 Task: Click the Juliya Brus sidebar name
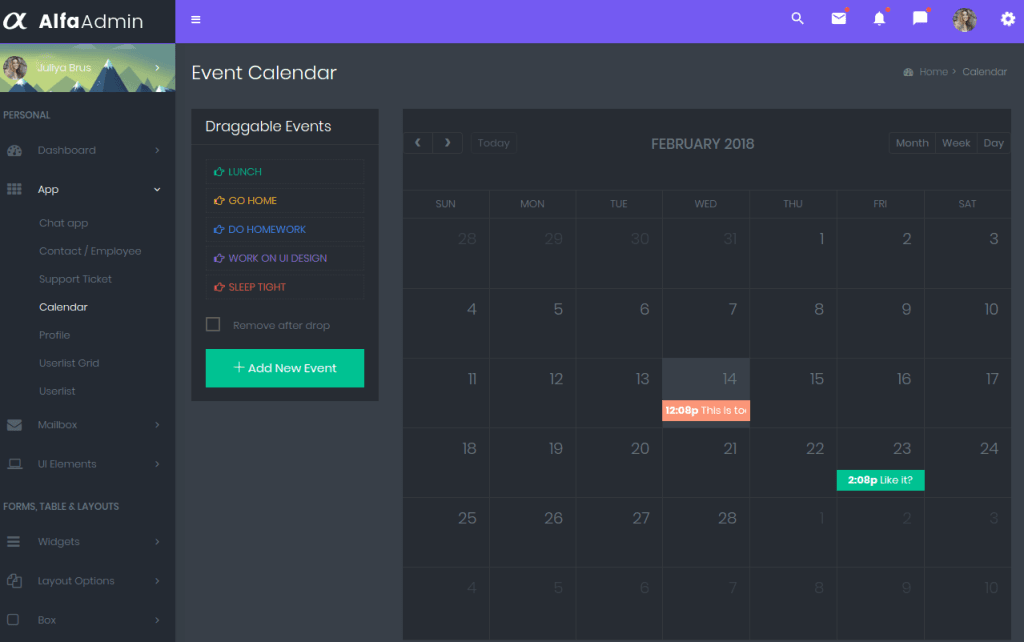64,68
